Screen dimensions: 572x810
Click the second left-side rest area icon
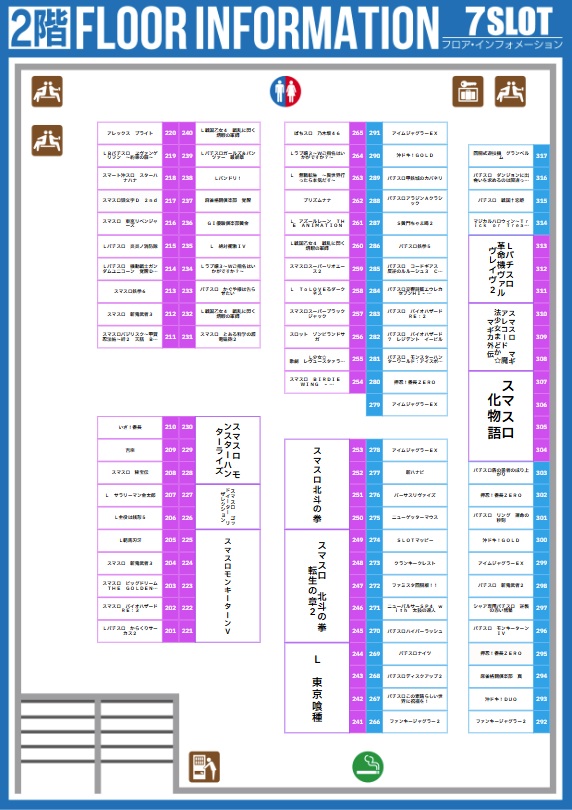pyautogui.click(x=47, y=140)
